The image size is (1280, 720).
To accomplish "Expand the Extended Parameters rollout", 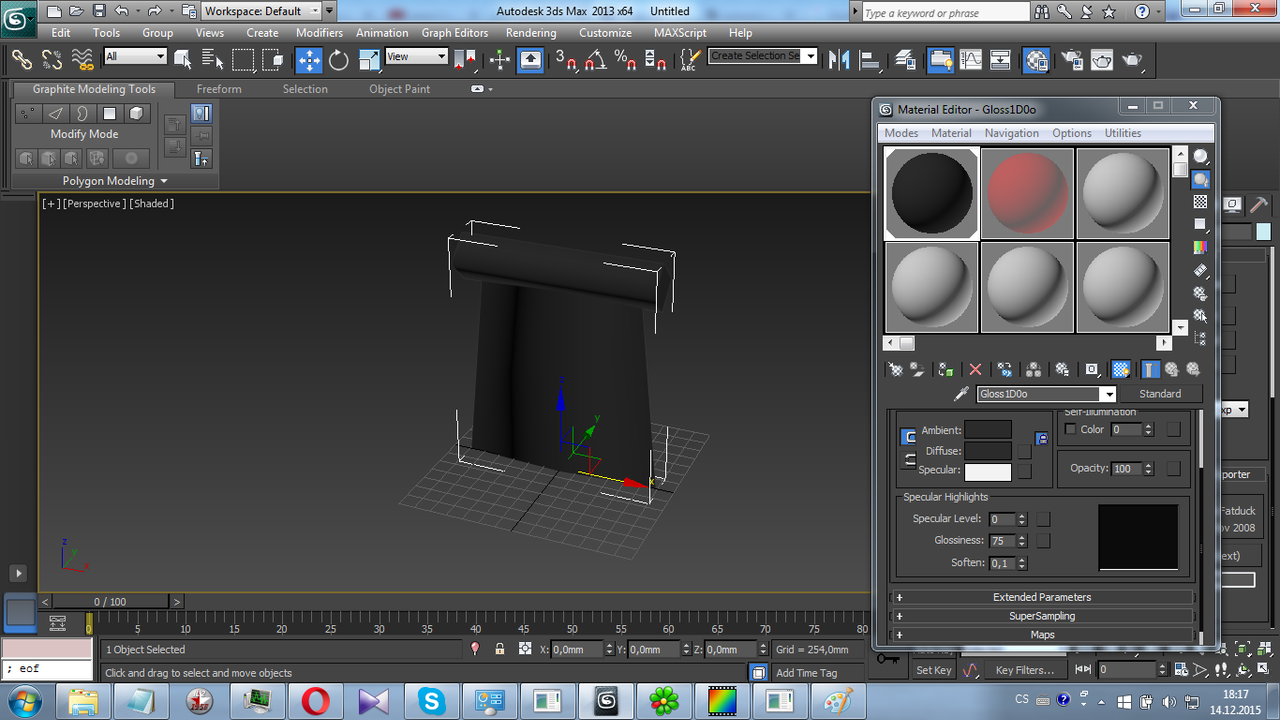I will 1042,597.
